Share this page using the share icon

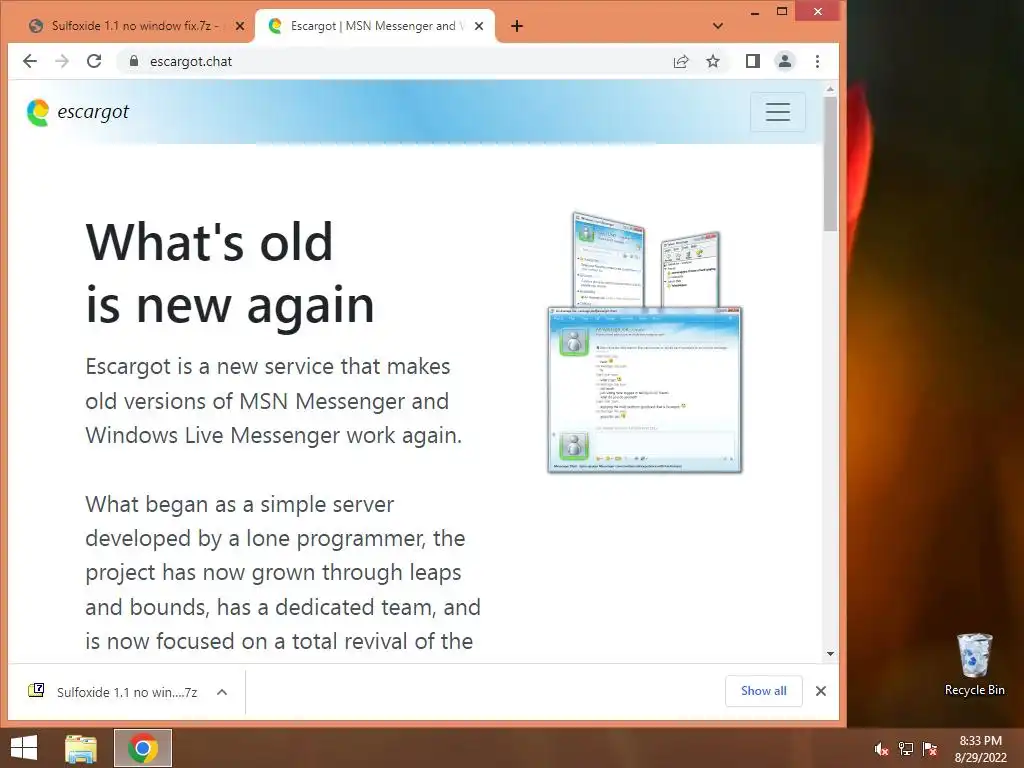coord(681,61)
